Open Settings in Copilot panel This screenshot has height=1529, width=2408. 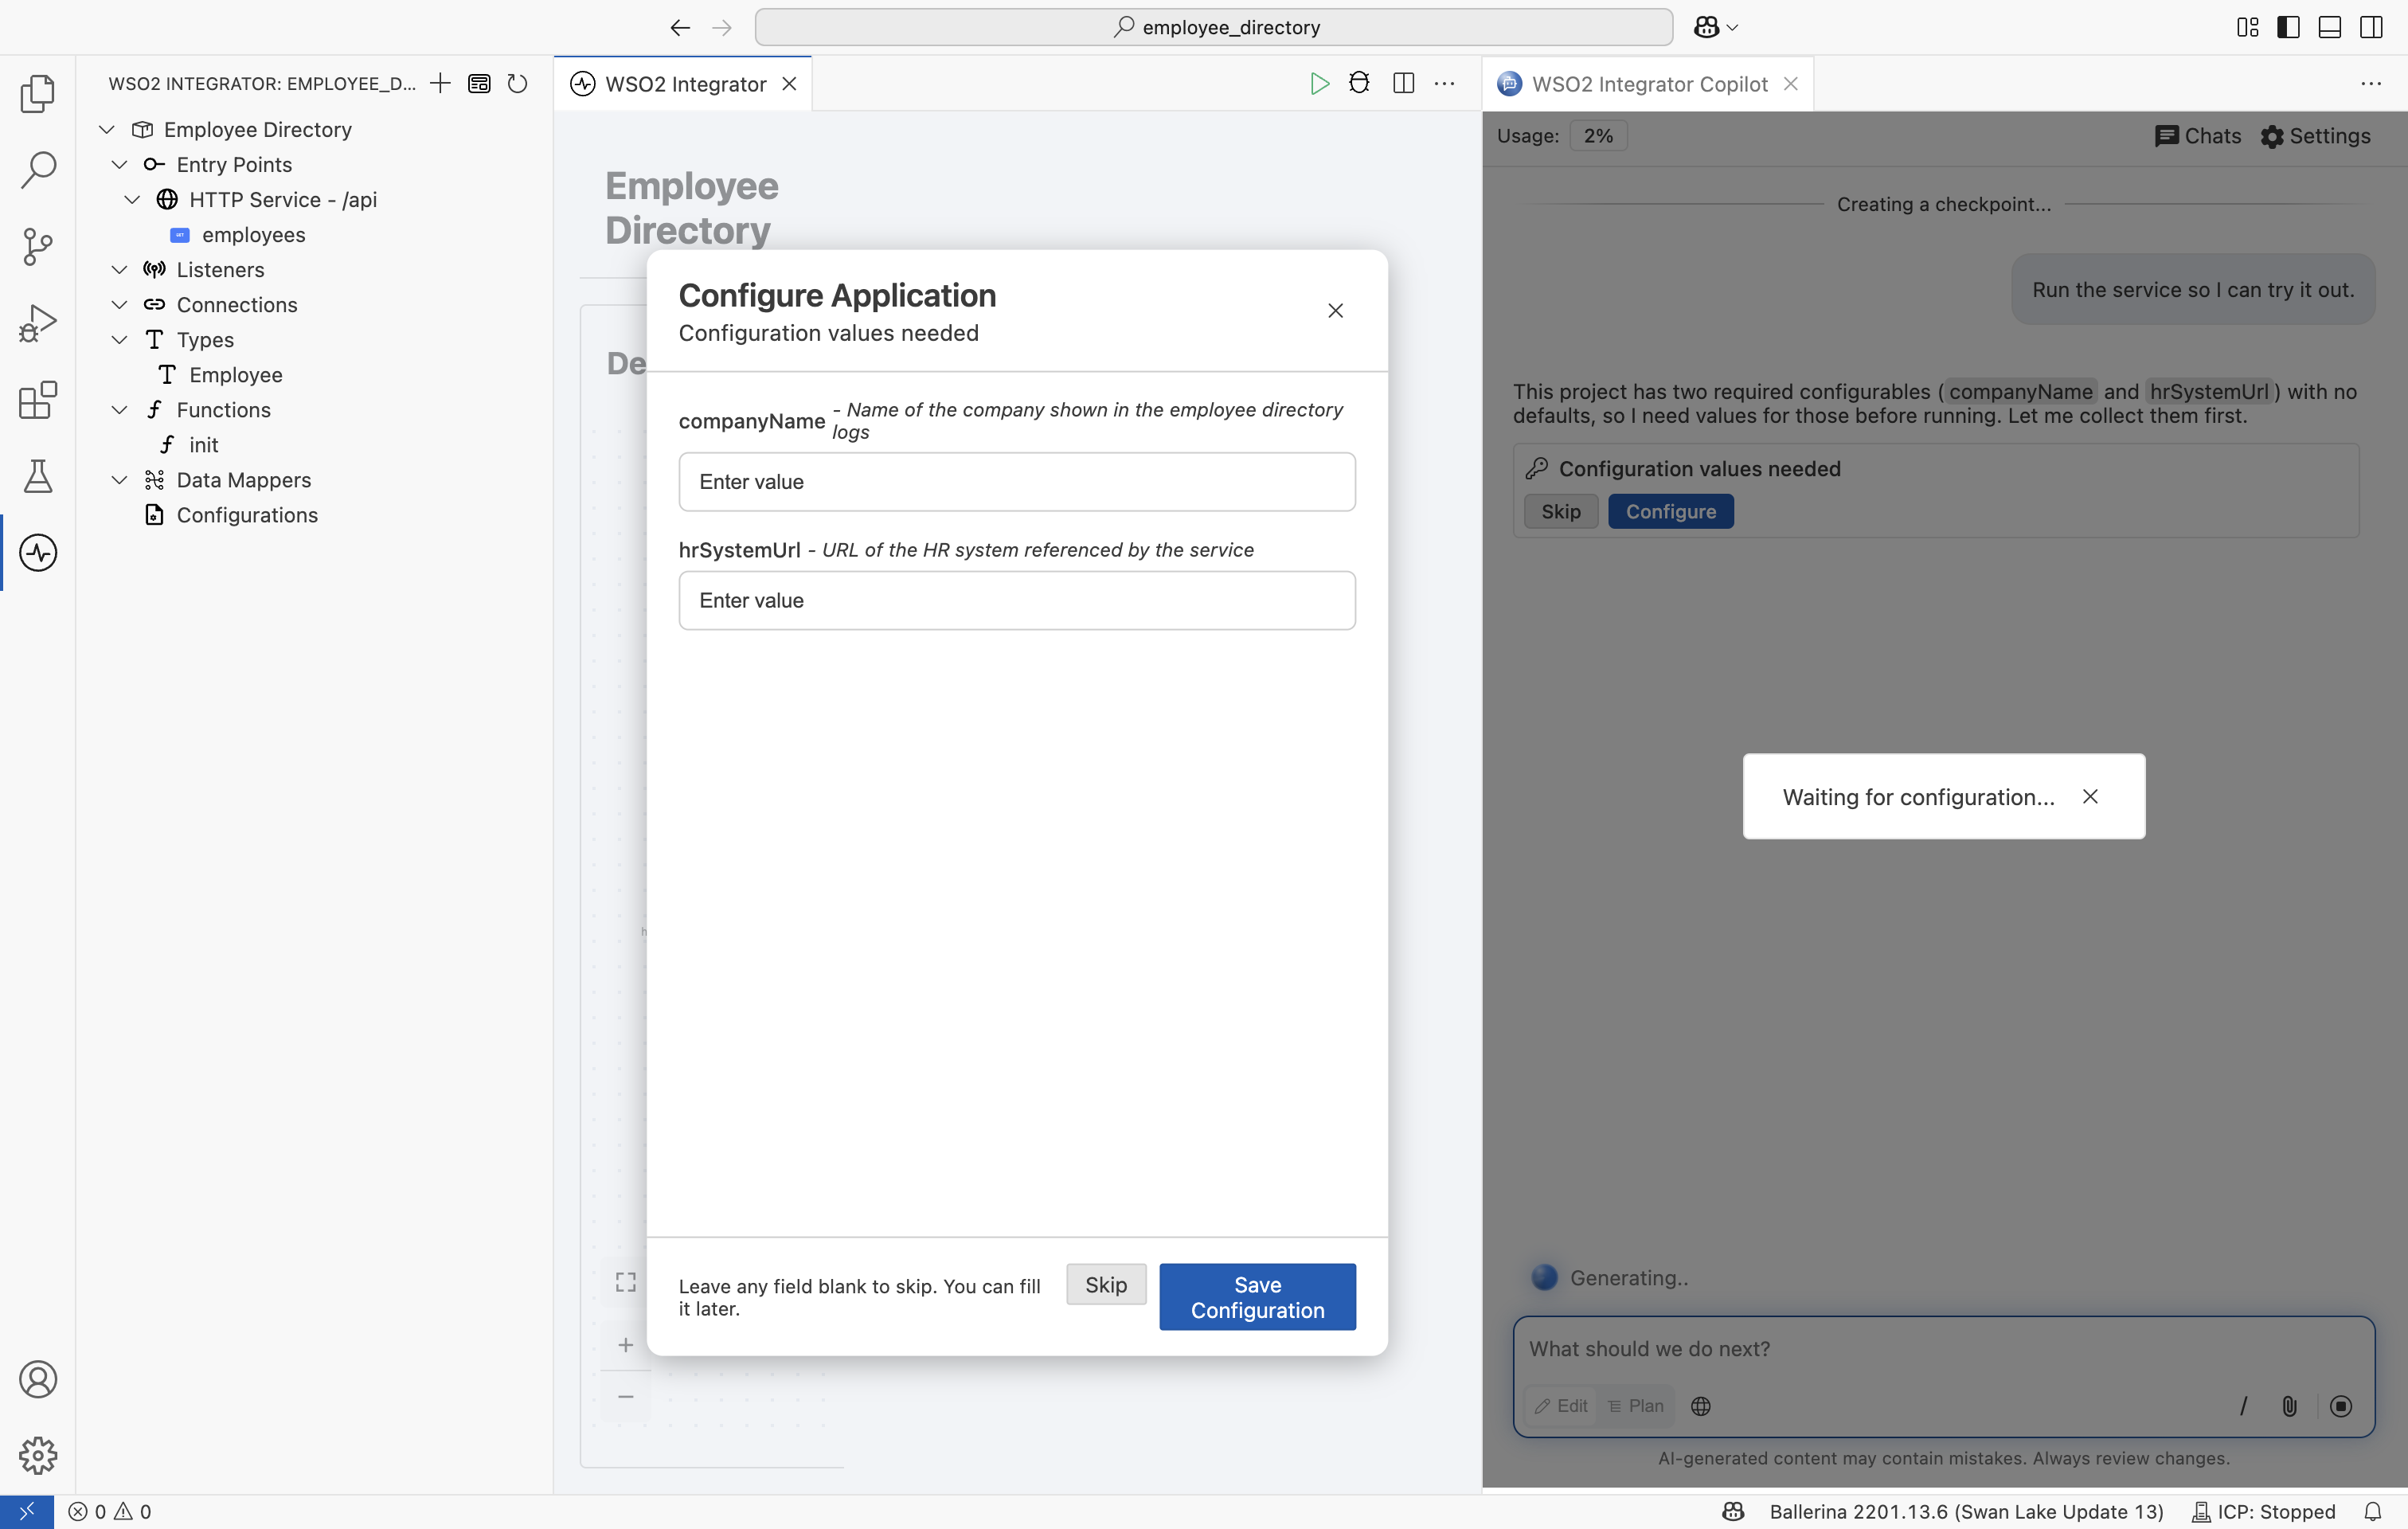[2316, 136]
